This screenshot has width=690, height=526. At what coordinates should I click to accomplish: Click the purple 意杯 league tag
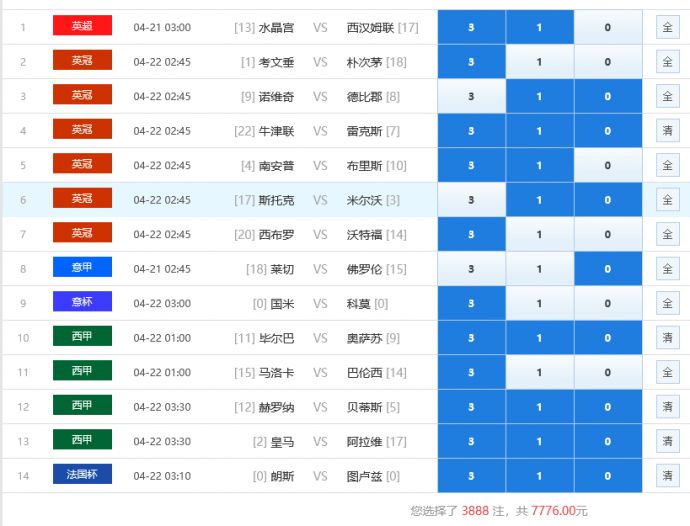82,302
